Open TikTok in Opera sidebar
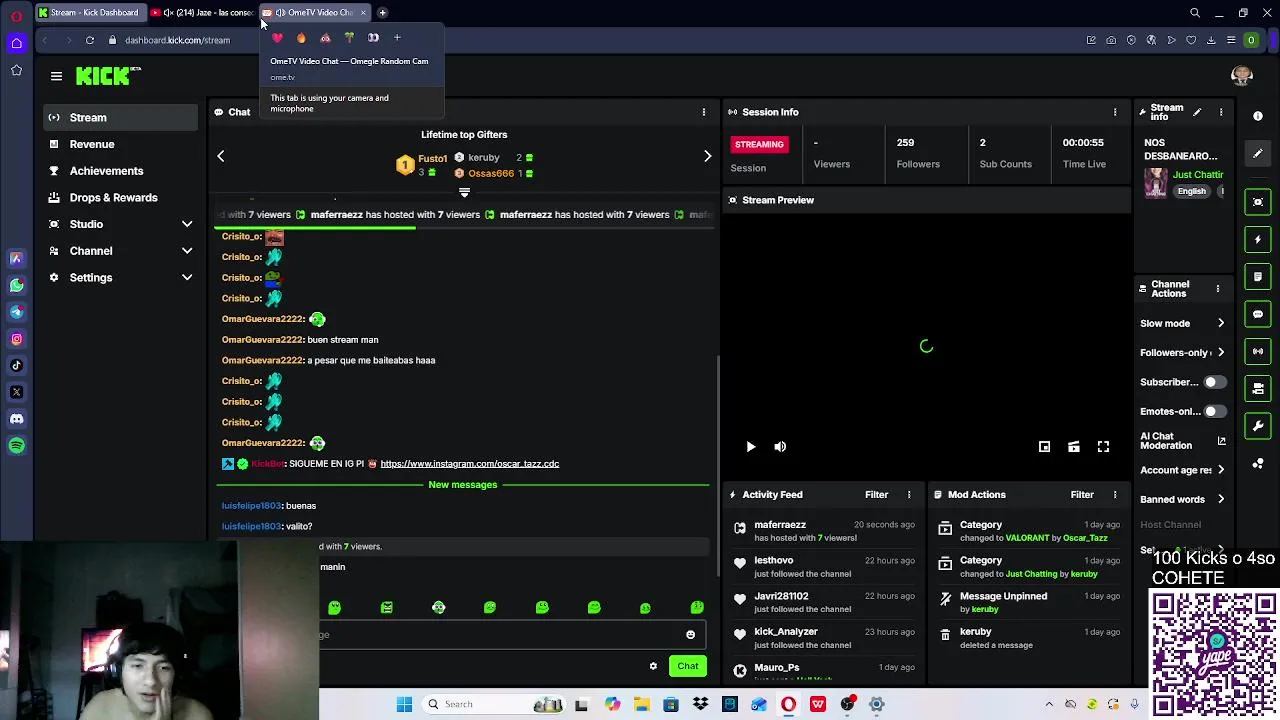This screenshot has height=720, width=1280. pyautogui.click(x=17, y=365)
